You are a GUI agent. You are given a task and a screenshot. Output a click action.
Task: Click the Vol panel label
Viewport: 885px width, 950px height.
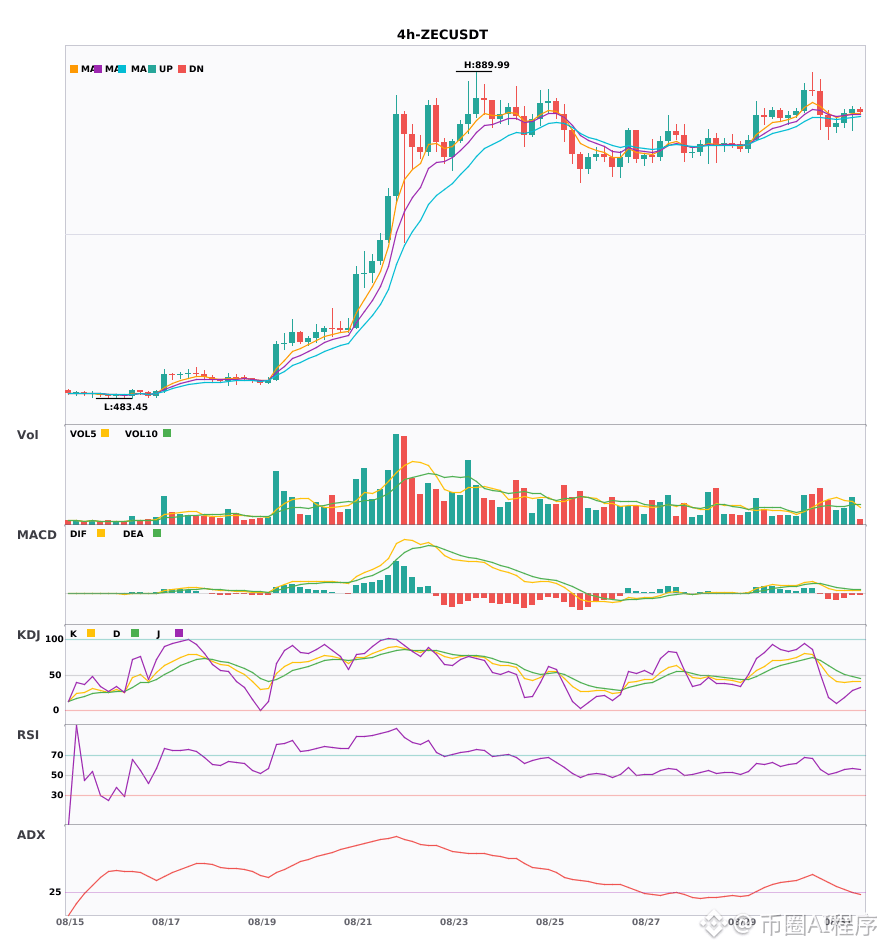click(x=27, y=435)
